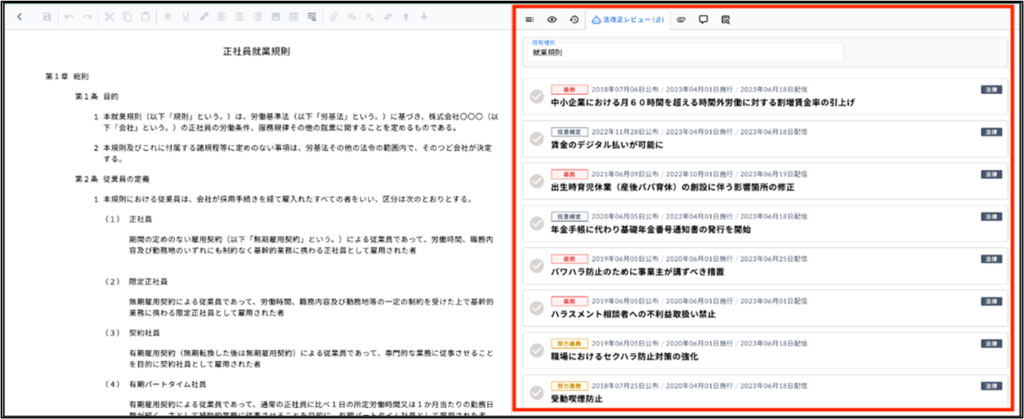Open 中小企業における月60時間を超える時間外労働 title
Screen dimensions: 1024x419
(703, 103)
